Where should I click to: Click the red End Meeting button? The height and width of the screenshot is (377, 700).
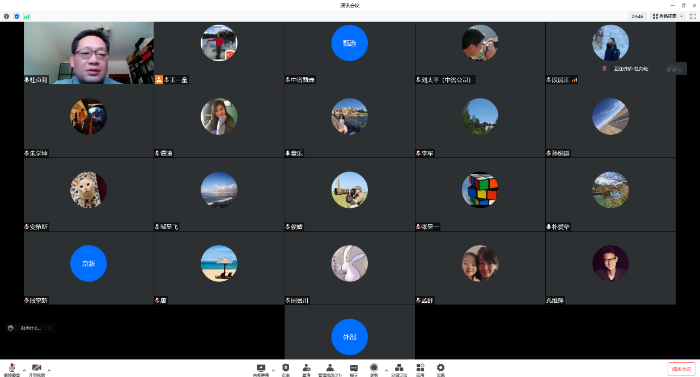(x=681, y=369)
